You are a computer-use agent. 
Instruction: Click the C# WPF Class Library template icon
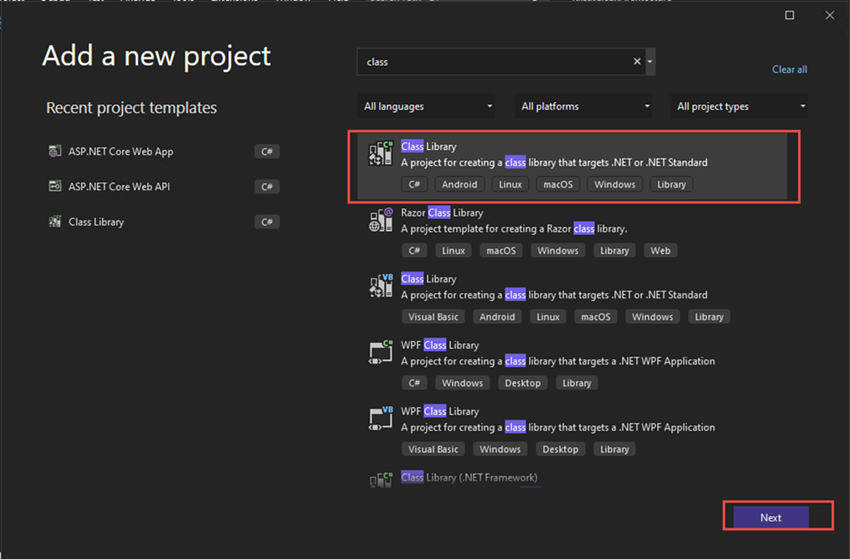[381, 352]
